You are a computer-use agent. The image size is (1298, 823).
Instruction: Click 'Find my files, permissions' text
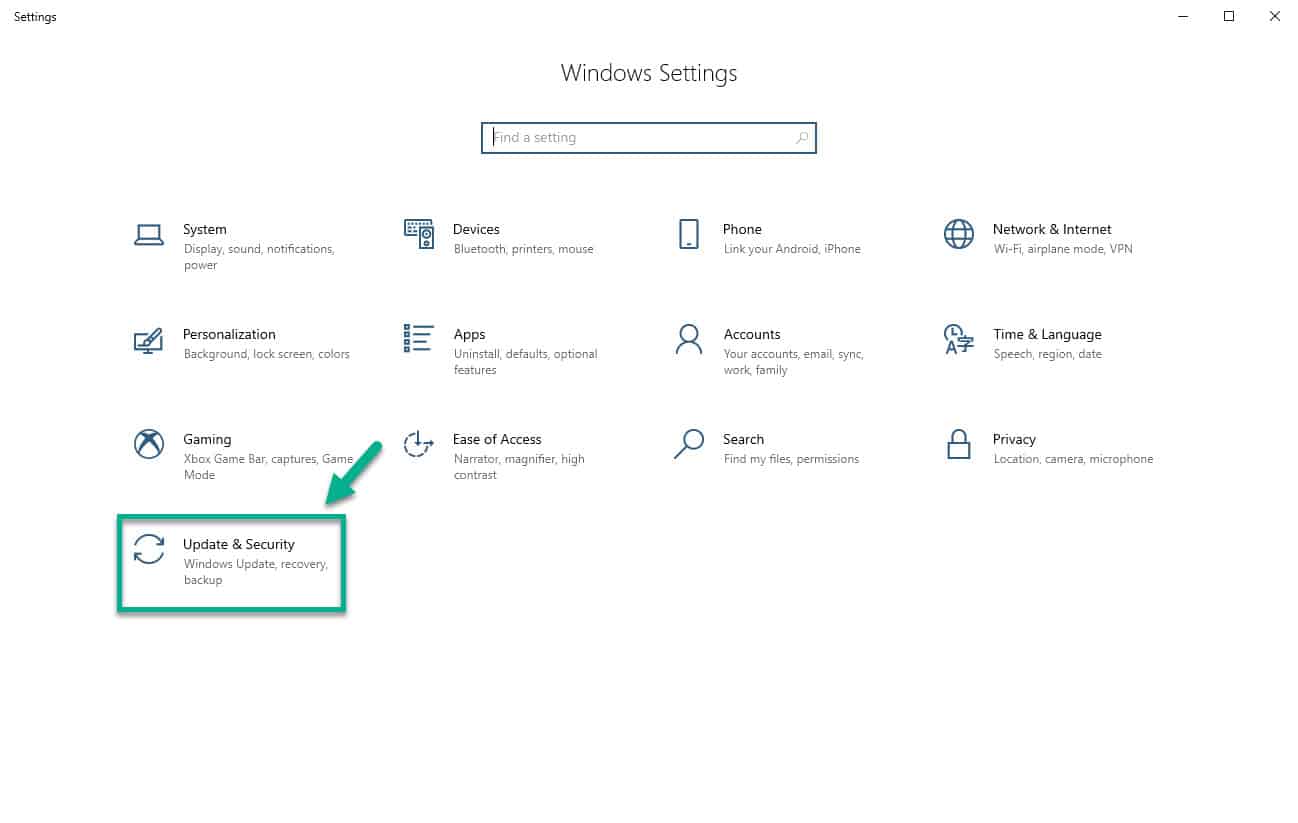point(791,459)
